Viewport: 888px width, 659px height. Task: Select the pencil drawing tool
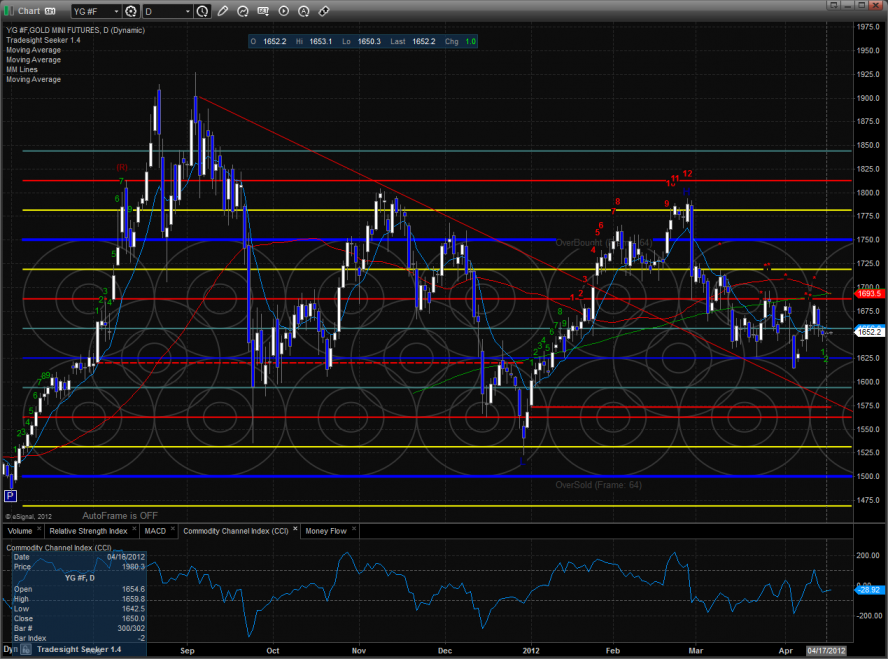click(x=225, y=12)
